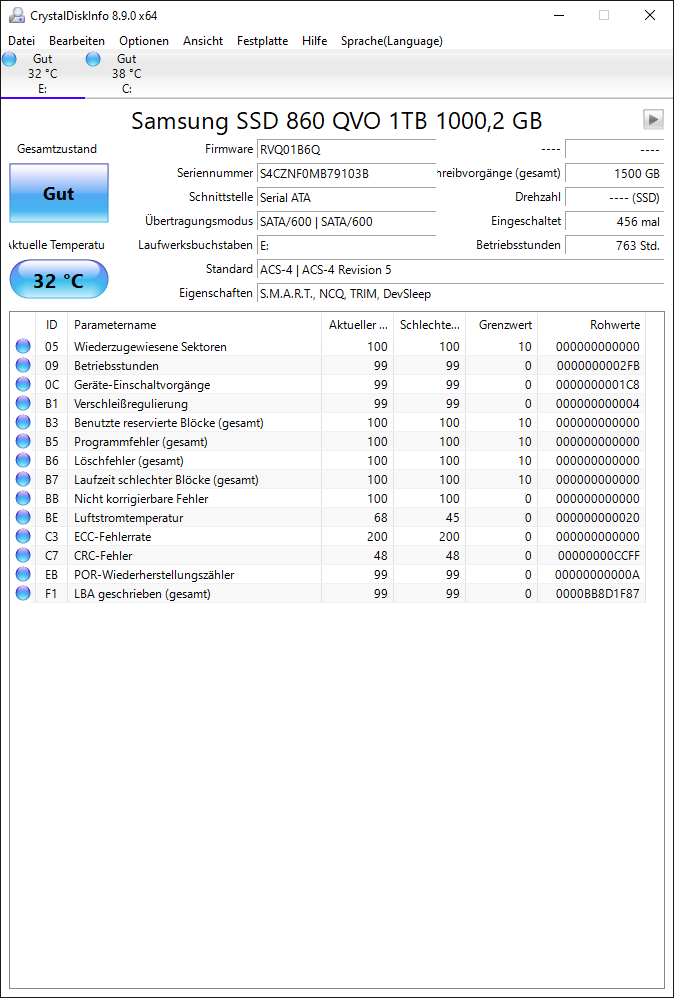
Task: Click status orb of Laufzeit schlechter Blöcke row
Action: 23,479
